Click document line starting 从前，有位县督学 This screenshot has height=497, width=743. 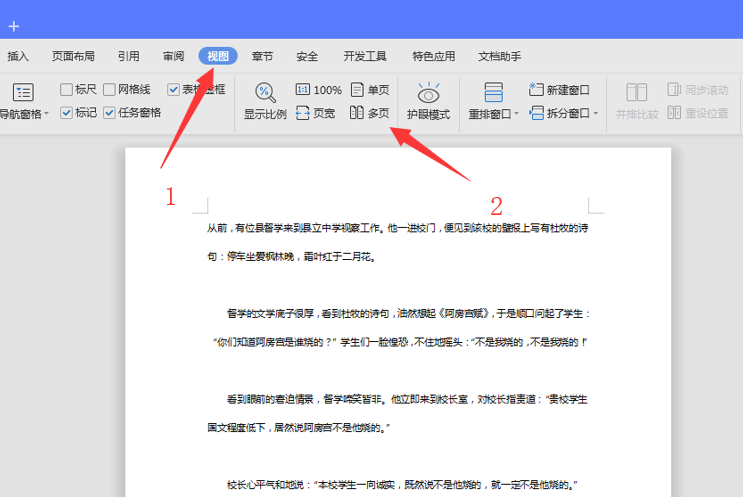pos(398,228)
